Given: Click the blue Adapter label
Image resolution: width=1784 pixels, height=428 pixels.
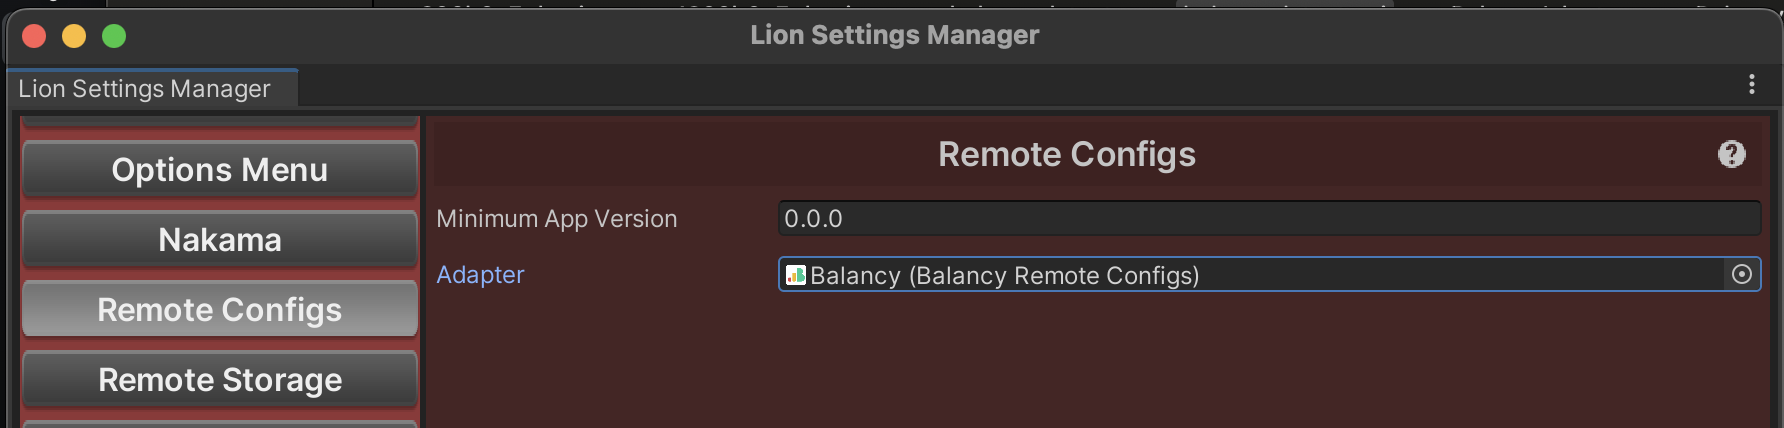Looking at the screenshot, I should [x=480, y=275].
